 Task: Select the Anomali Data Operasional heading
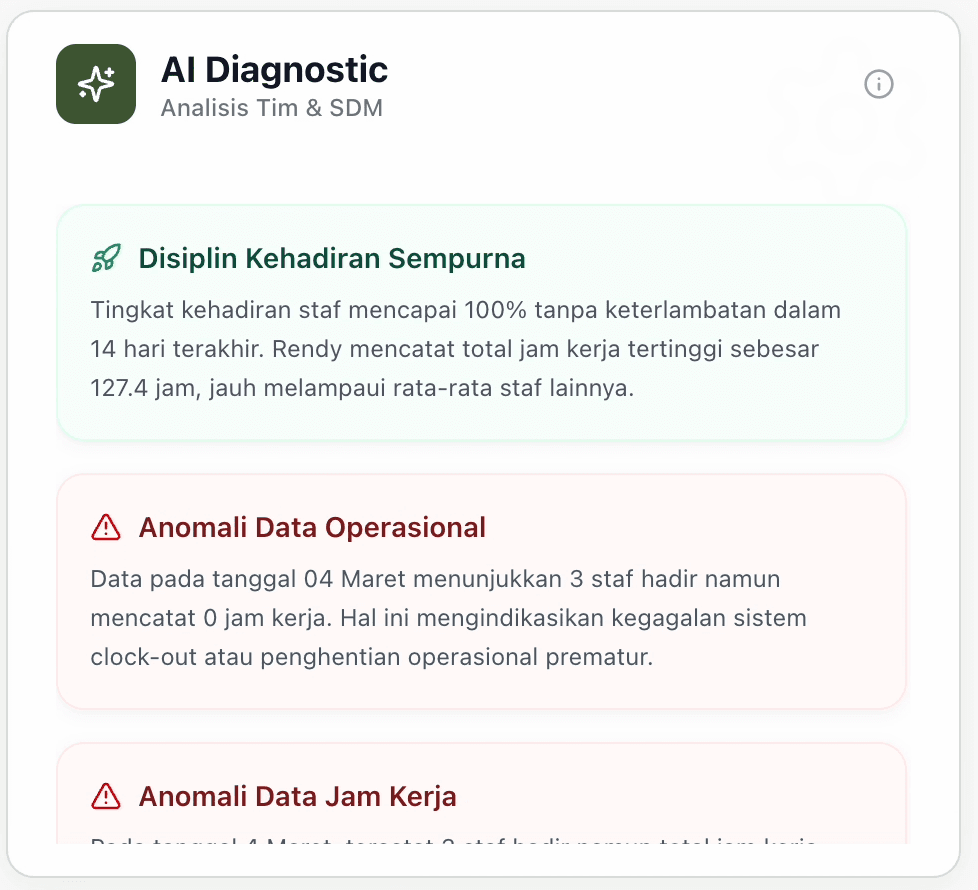311,527
